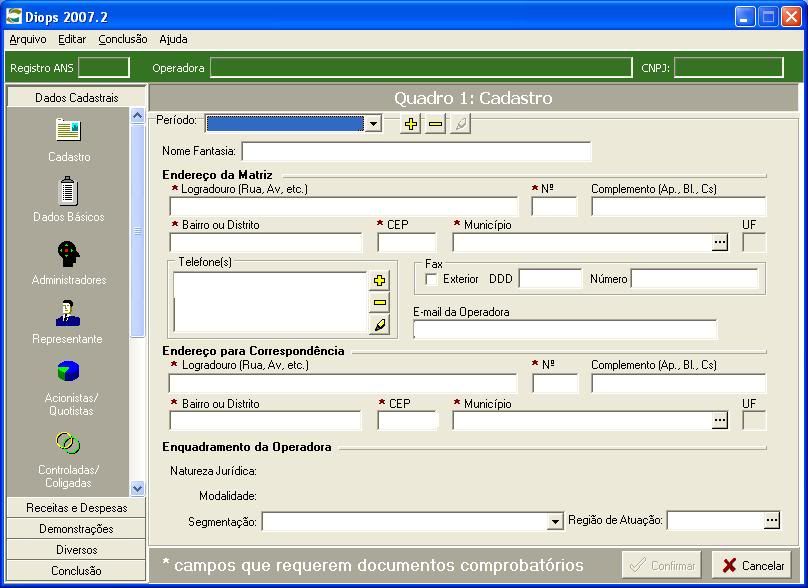Click the Cancelar button
808x588 pixels.
coord(752,565)
